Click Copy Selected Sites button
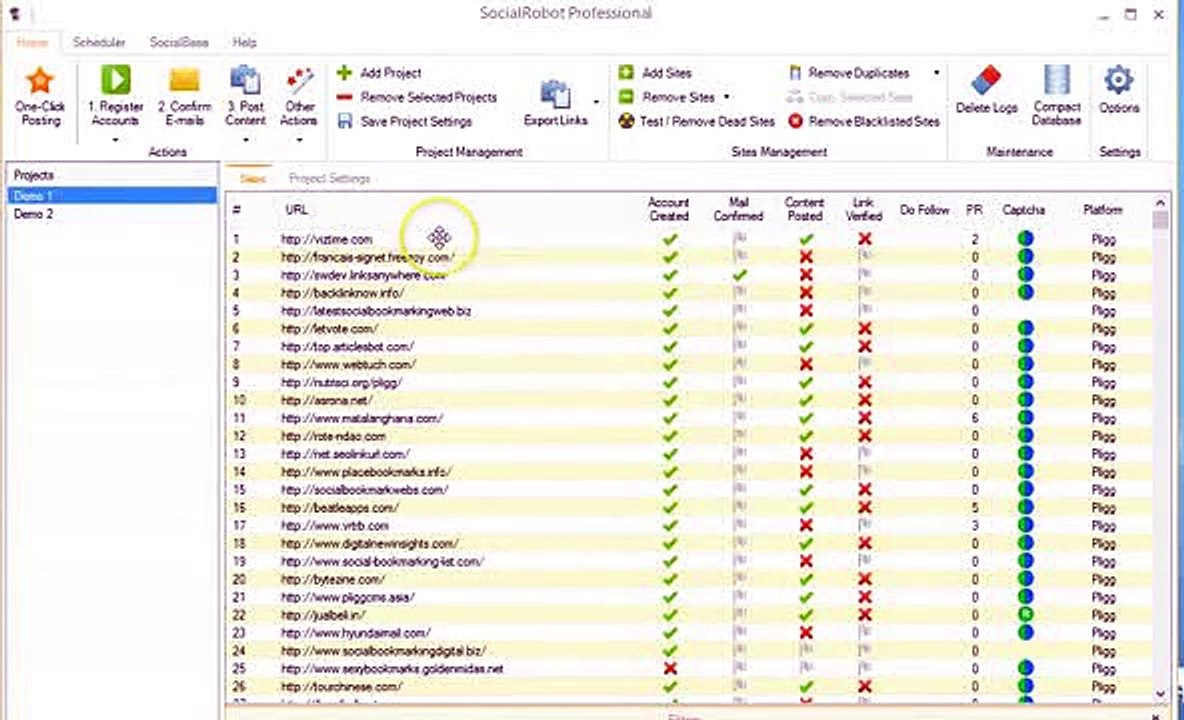 coord(850,97)
